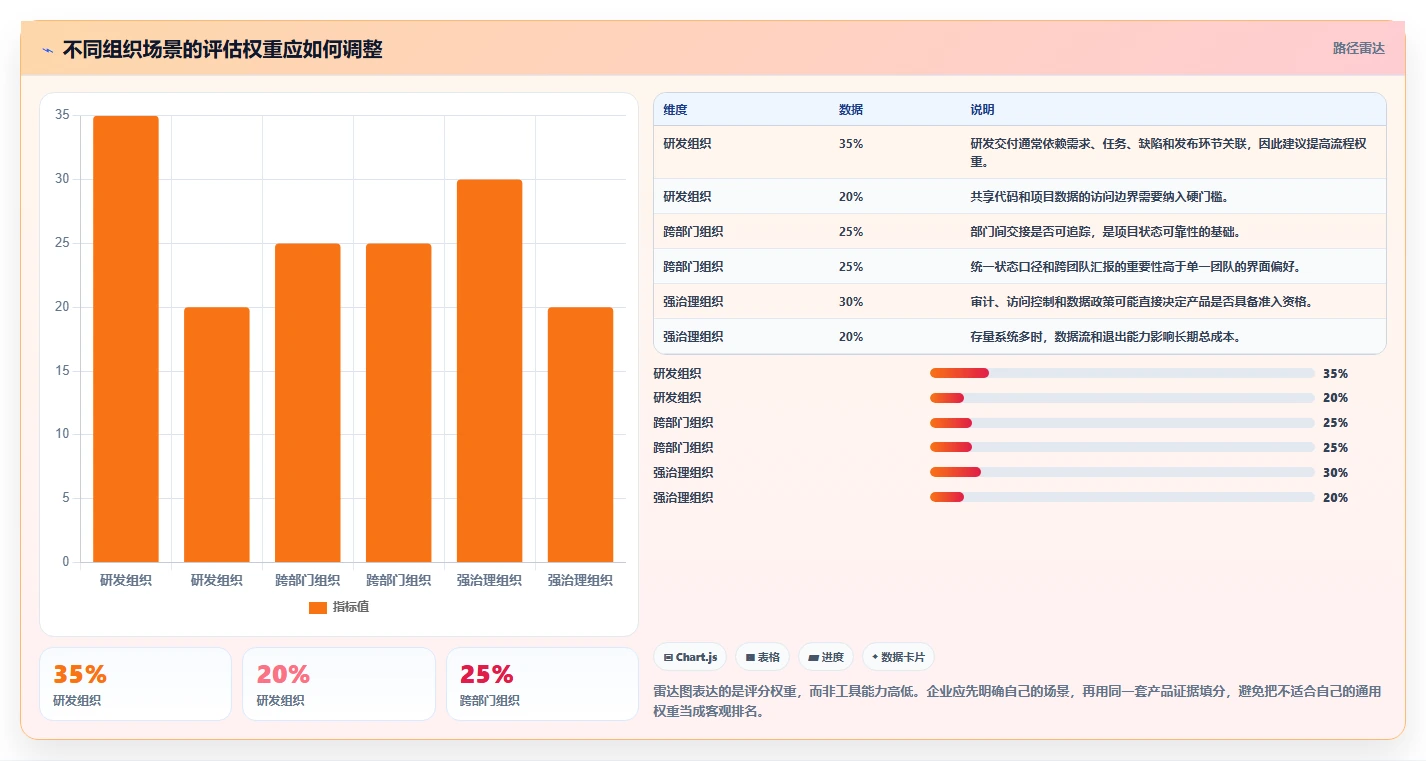The width and height of the screenshot is (1426, 761).
Task: Open the 35% 研发组织 data card
Action: (135, 684)
